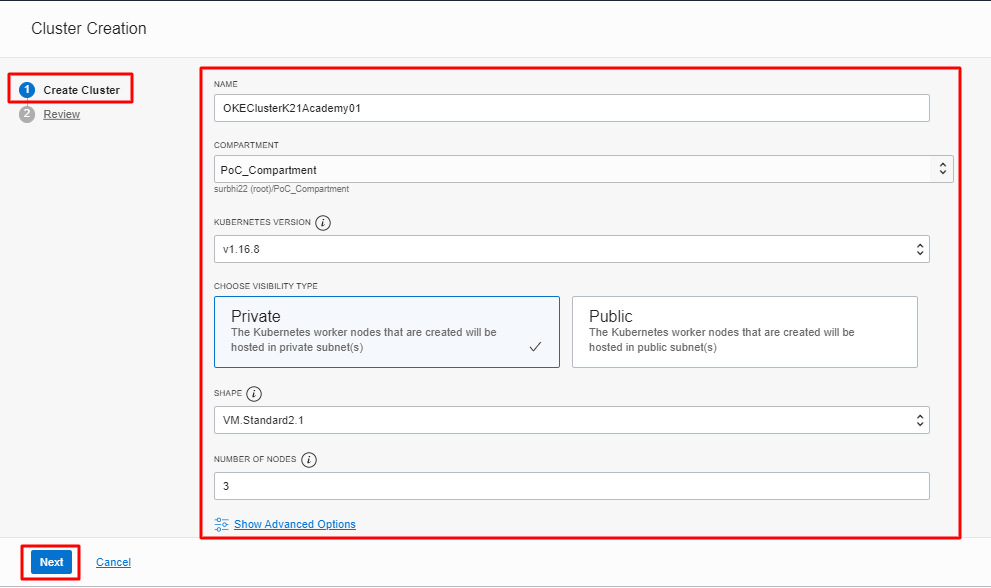The height and width of the screenshot is (588, 991).
Task: Select the Public visibility type
Action: 744,331
